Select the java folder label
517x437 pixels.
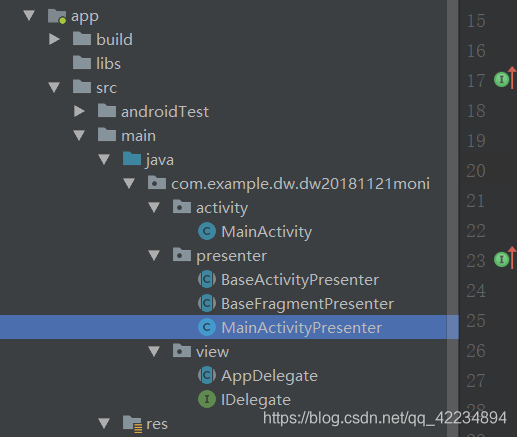[x=160, y=160]
